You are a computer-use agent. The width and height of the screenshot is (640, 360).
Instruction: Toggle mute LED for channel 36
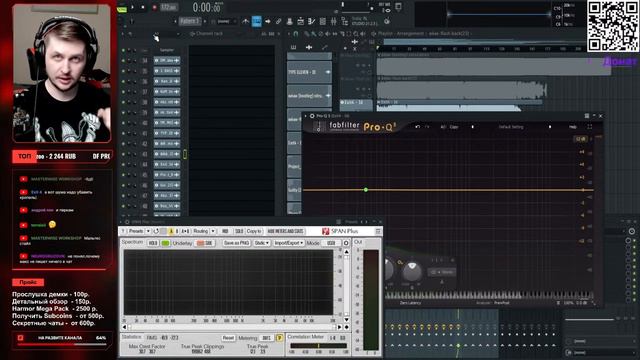123,81
